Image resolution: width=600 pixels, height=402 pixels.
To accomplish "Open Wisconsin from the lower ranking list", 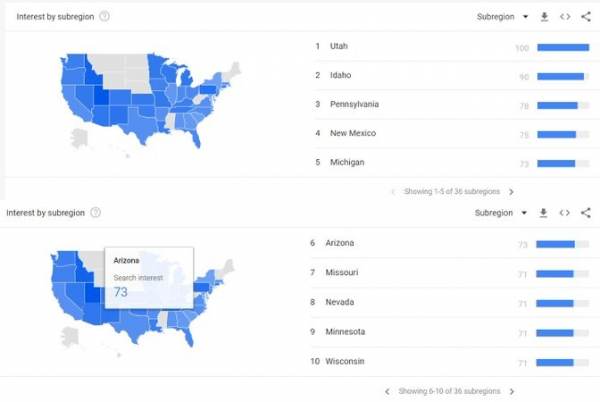I will point(346,361).
